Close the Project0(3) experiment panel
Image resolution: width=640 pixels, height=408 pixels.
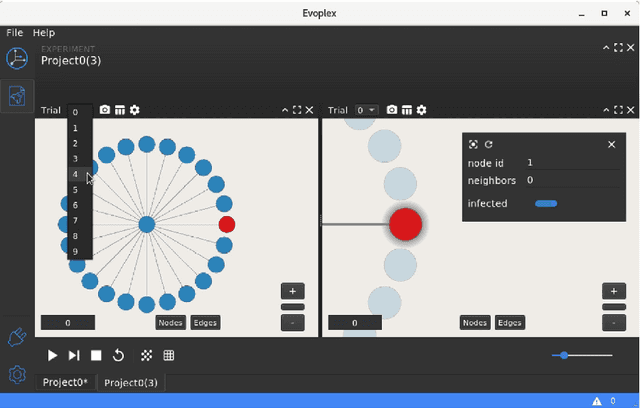pos(631,48)
